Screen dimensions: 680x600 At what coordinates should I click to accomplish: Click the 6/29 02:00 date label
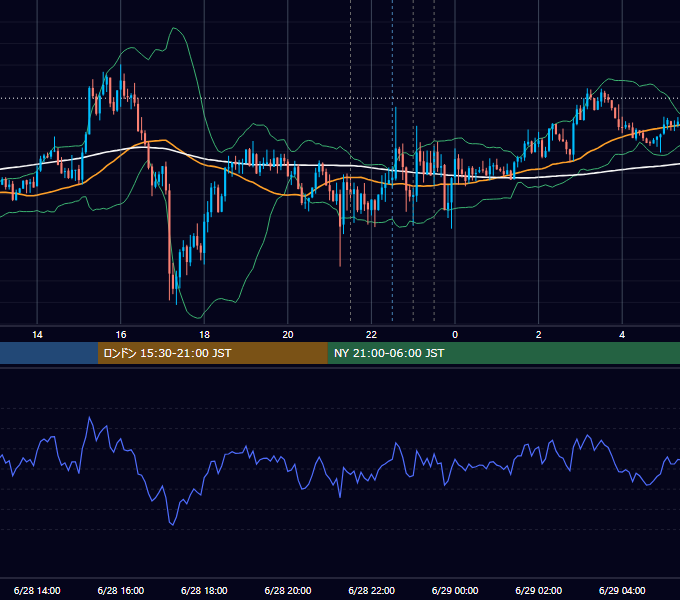(539, 590)
